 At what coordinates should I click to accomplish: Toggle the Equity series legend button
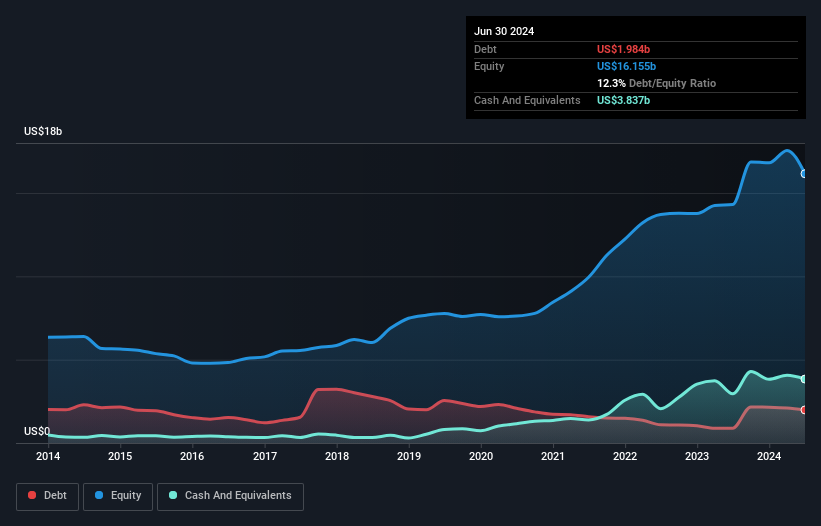[x=118, y=496]
